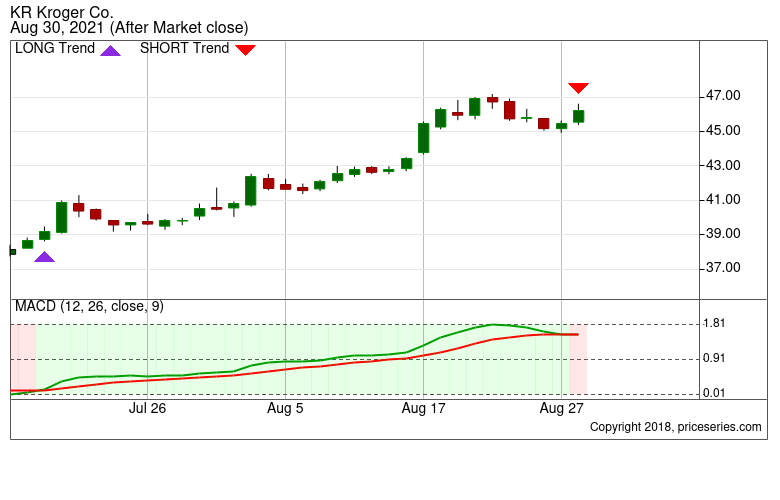780x500 pixels.
Task: Click the "LONG Trend" legend label
Action: [55, 48]
